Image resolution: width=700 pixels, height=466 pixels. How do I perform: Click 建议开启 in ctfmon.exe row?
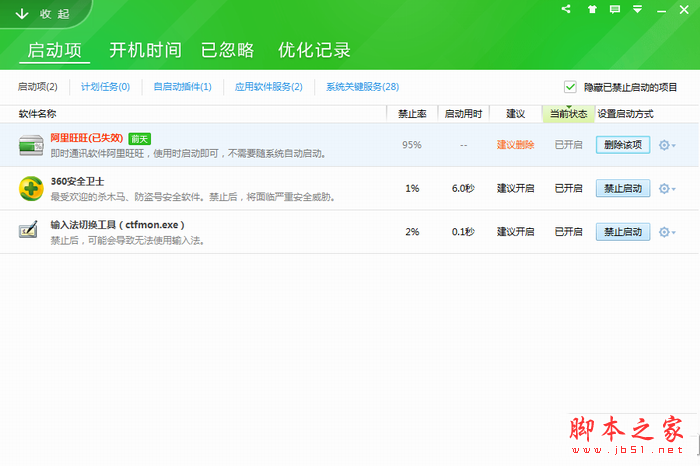click(515, 232)
